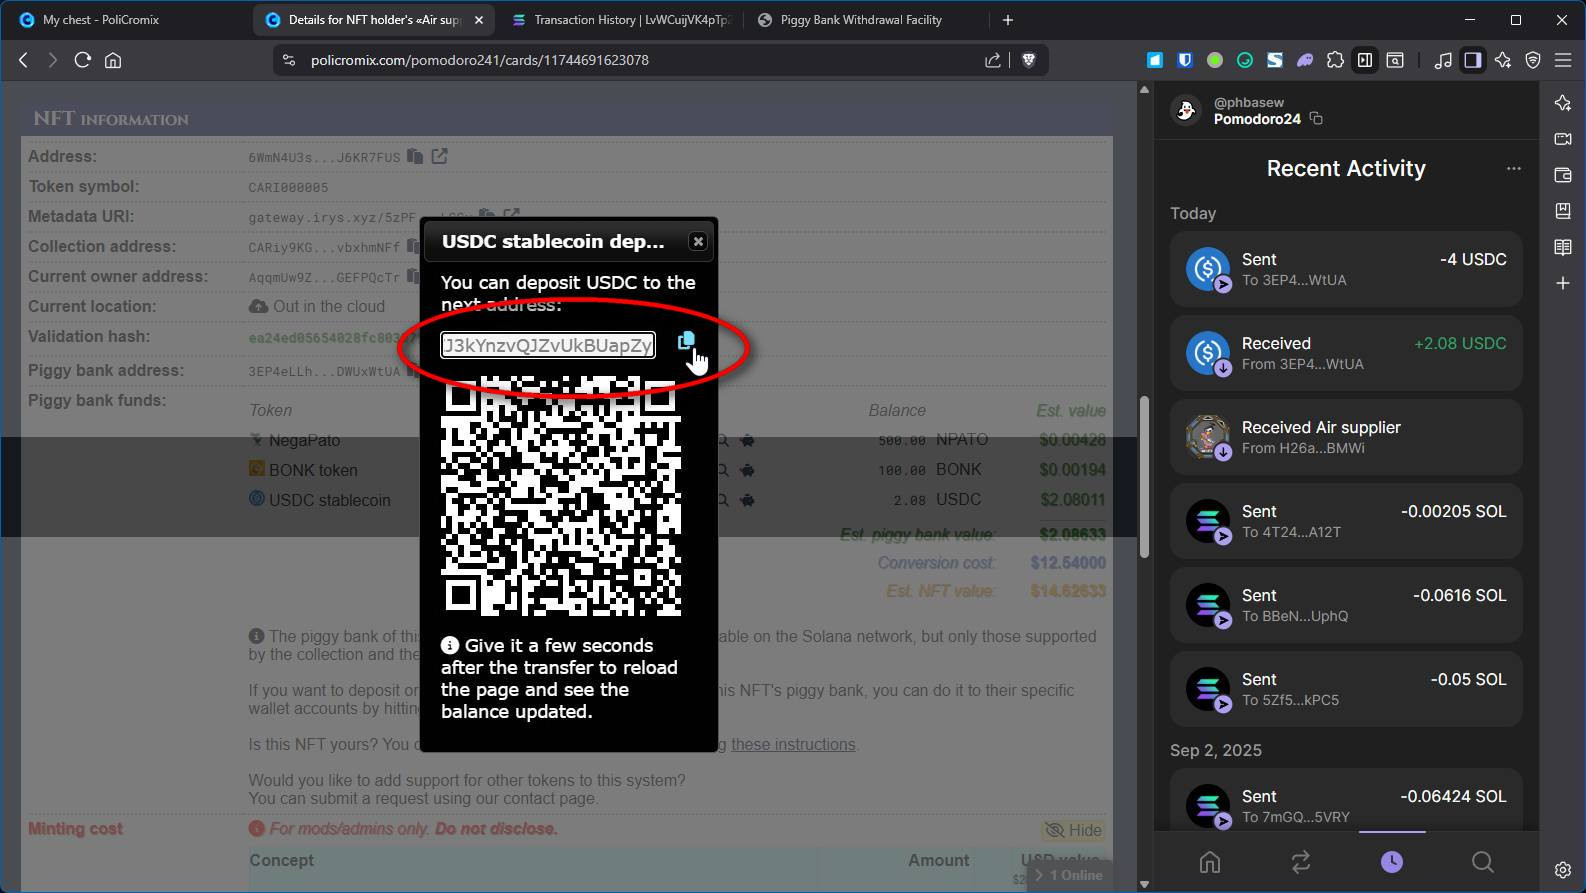The image size is (1586, 893).
Task: Close the Details for NFT holder's tab
Action: [x=478, y=20]
